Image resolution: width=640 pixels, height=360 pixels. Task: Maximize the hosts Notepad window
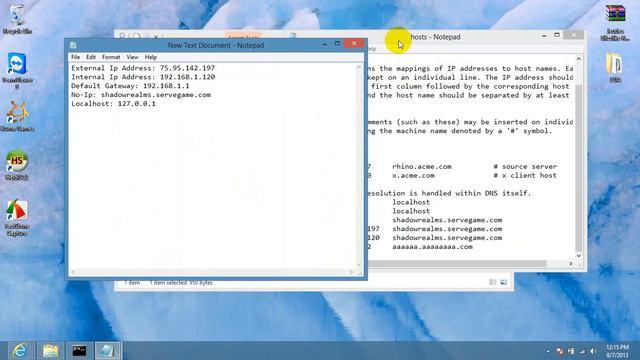(x=557, y=36)
